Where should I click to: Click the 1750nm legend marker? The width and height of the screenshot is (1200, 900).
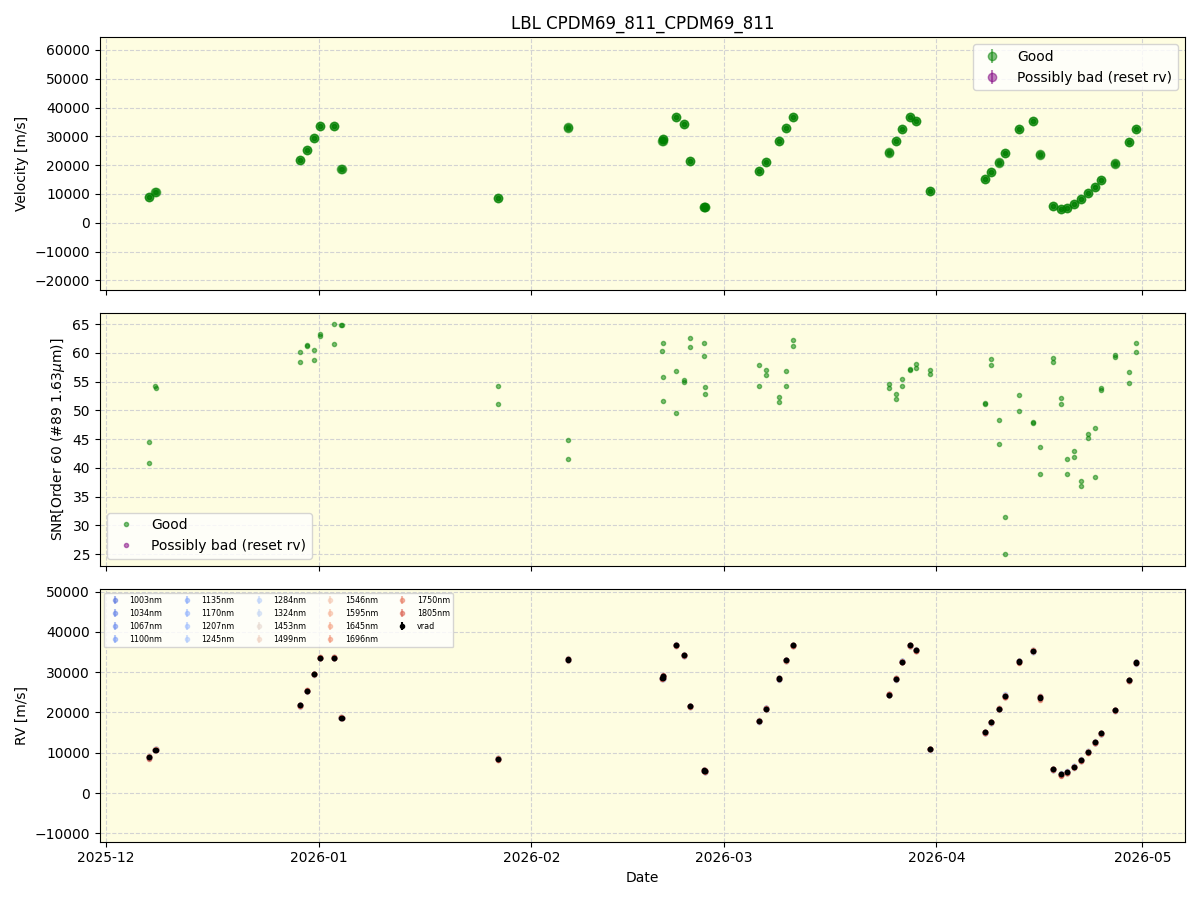(x=403, y=600)
